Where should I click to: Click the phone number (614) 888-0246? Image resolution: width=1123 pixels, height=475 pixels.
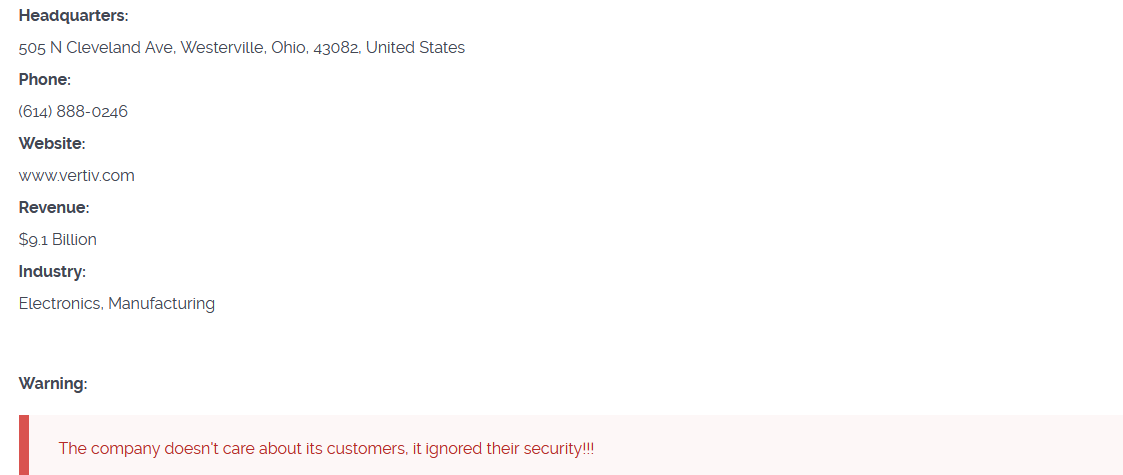point(73,112)
